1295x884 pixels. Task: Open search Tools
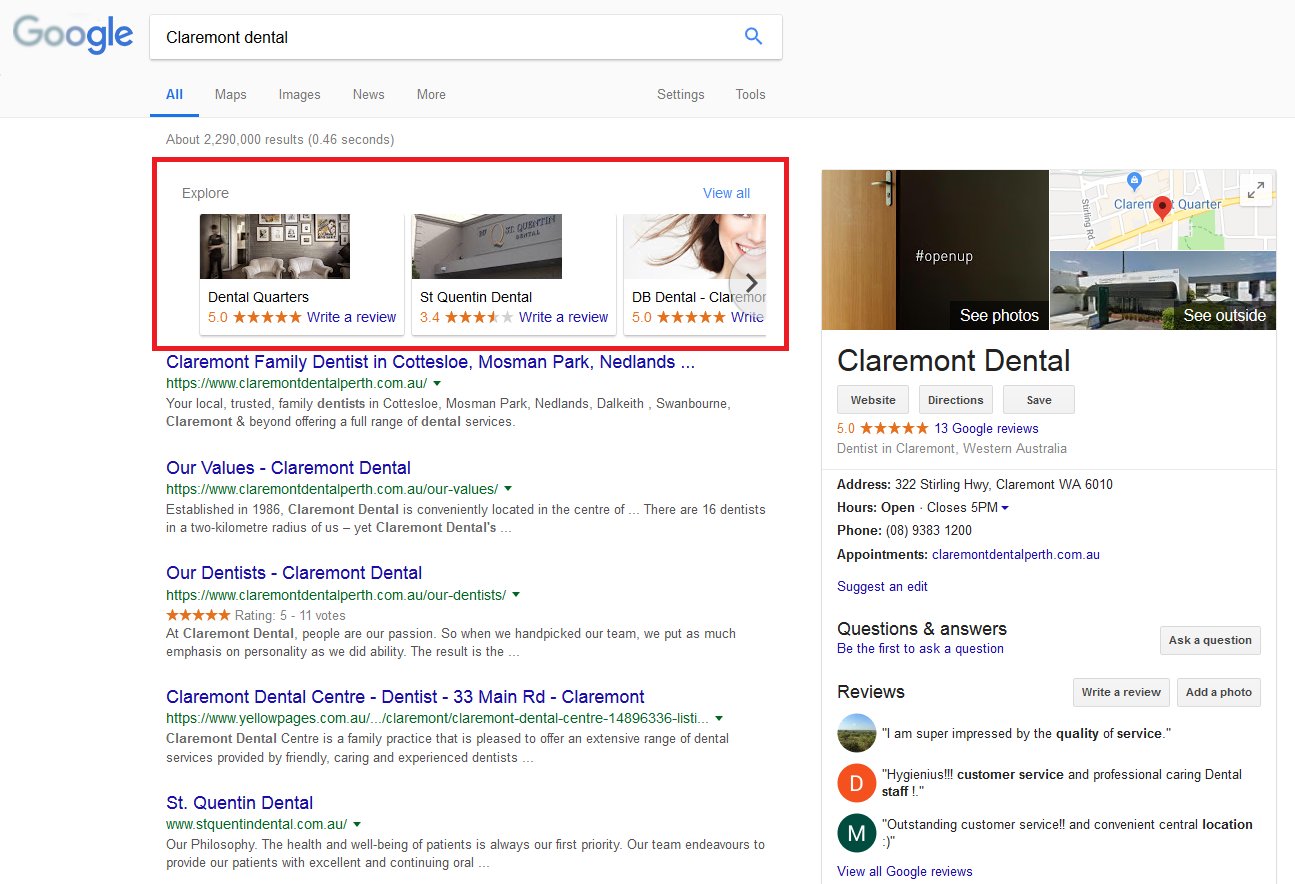750,94
